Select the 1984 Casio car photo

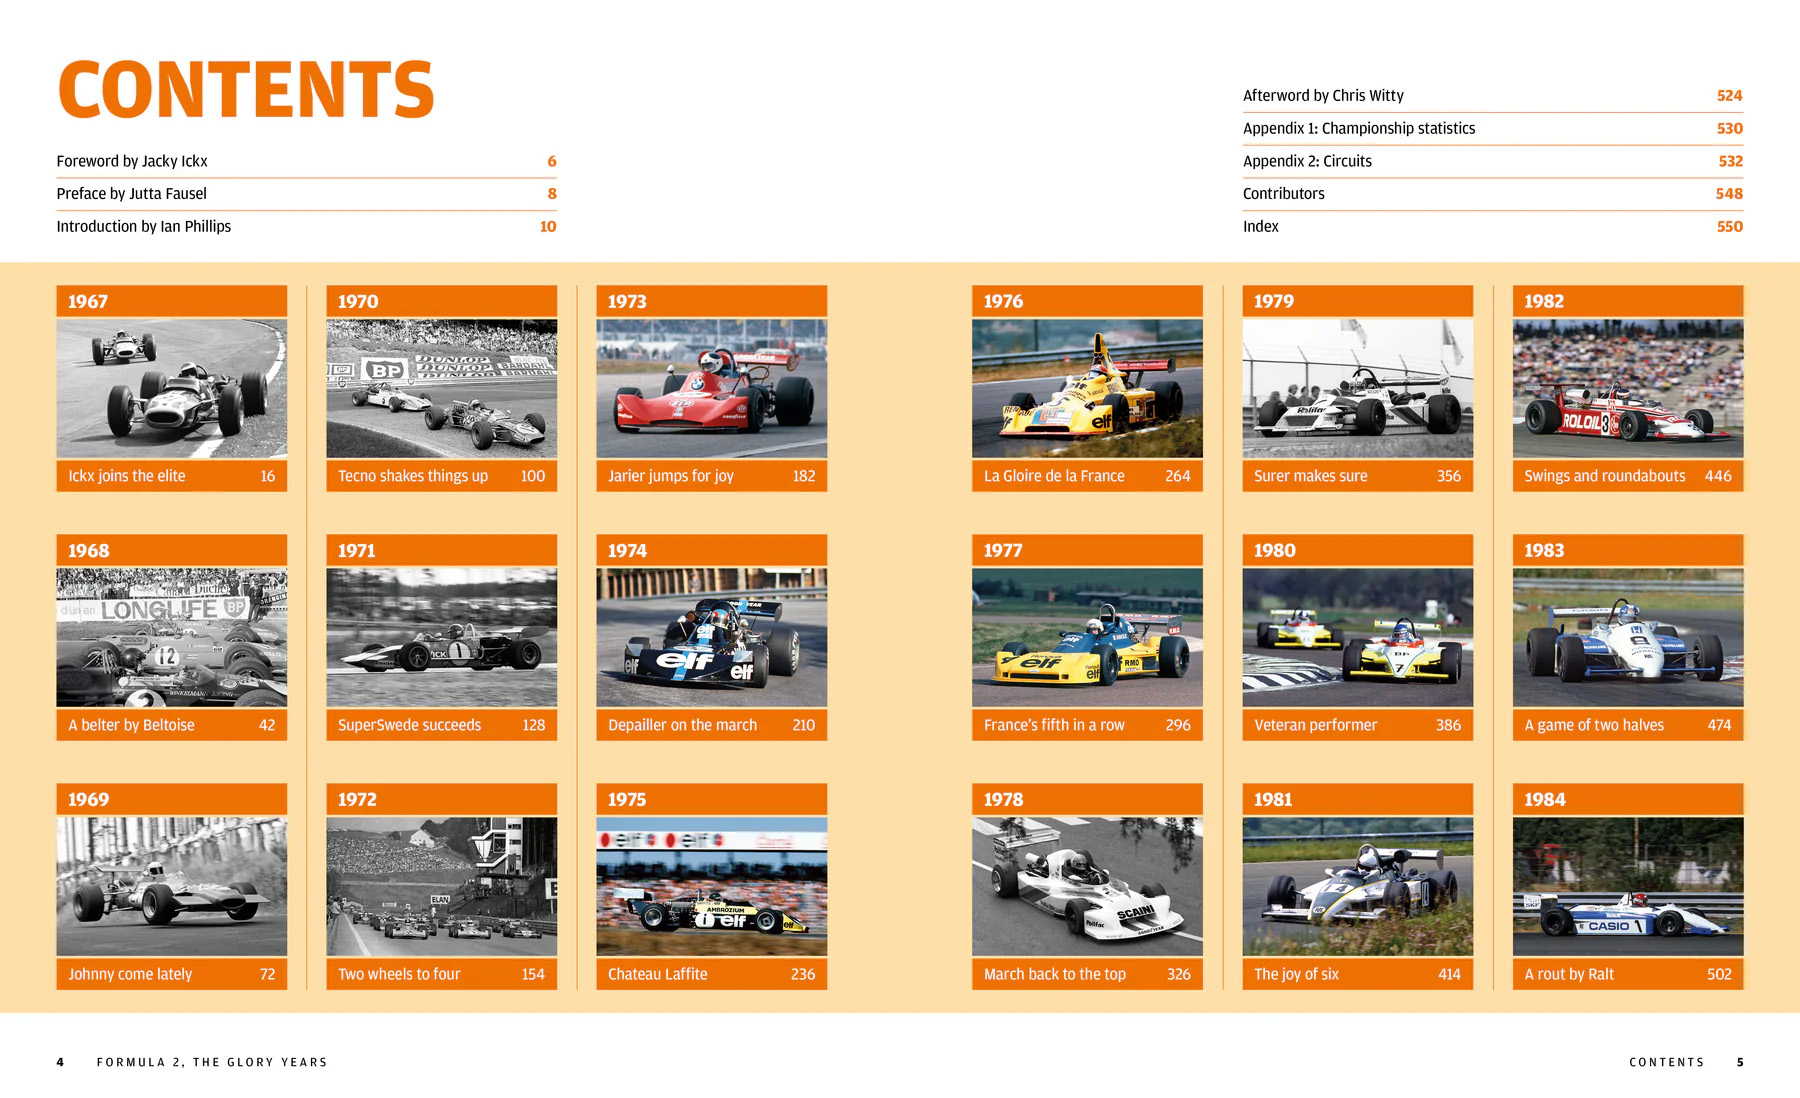point(1627,886)
